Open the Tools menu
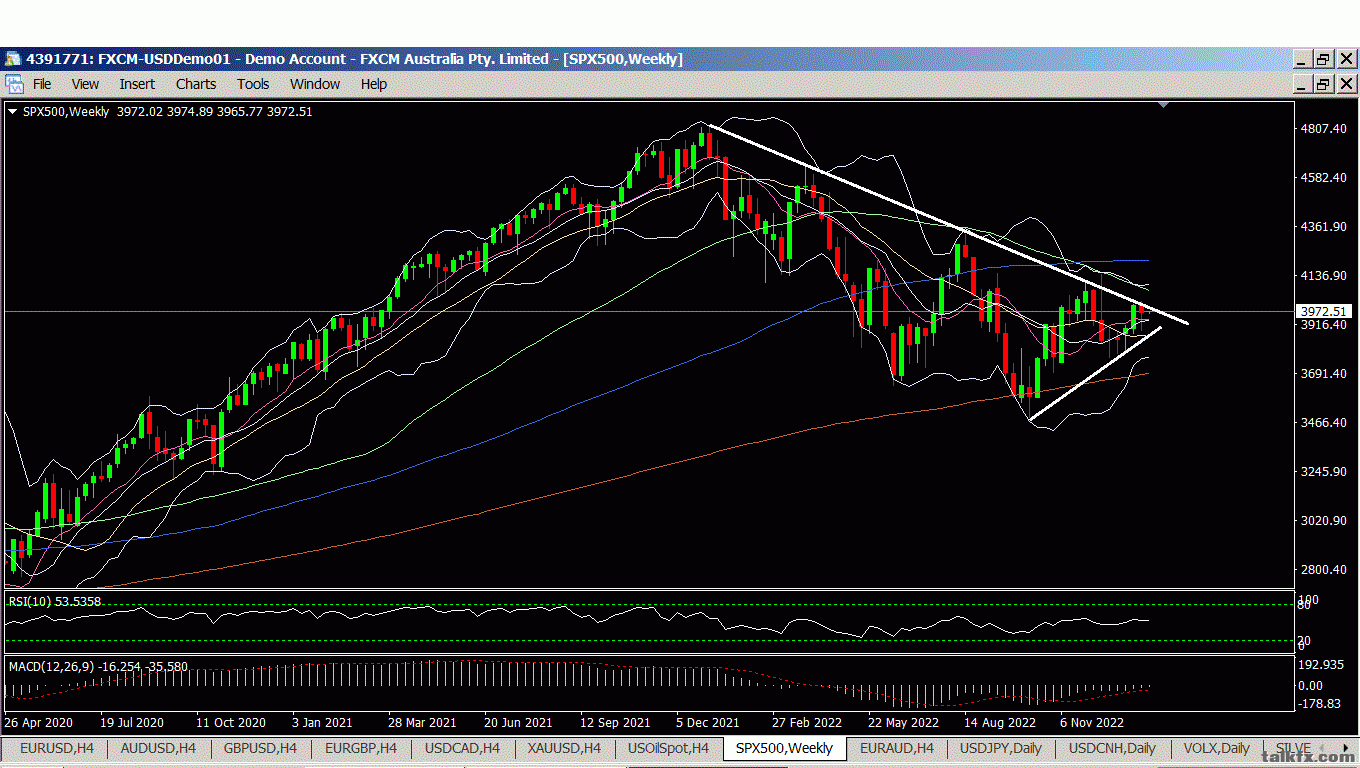This screenshot has width=1360, height=768. (x=253, y=84)
